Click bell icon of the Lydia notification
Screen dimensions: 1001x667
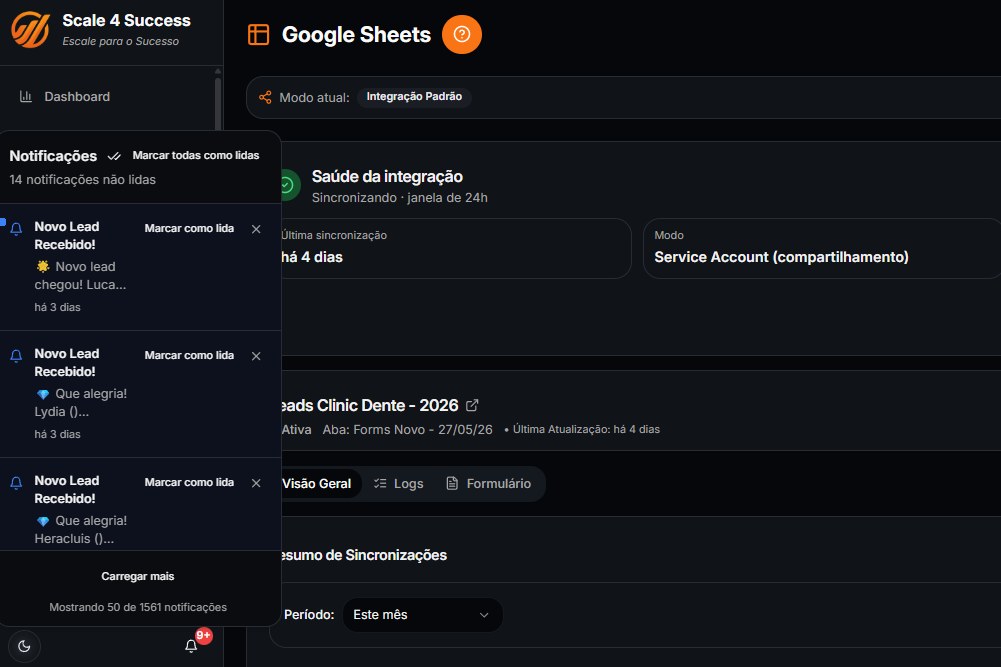[17, 356]
